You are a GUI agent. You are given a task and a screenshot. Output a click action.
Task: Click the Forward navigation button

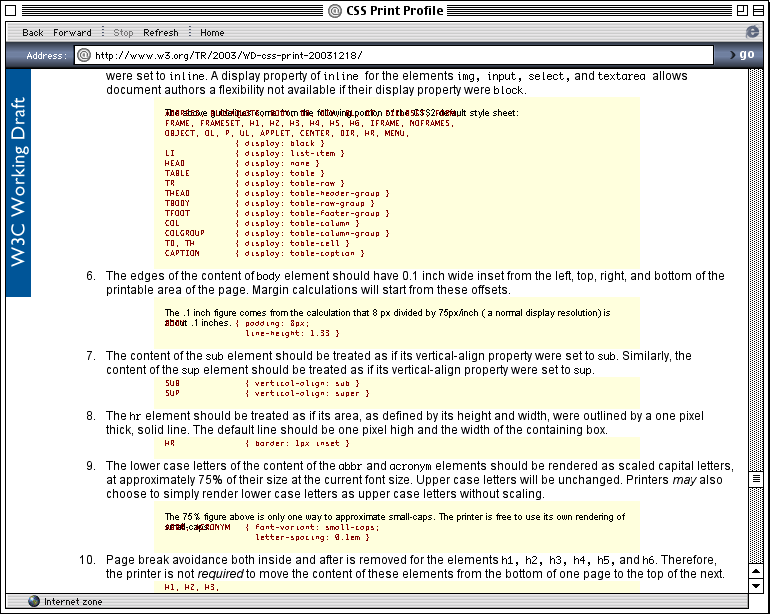(72, 33)
